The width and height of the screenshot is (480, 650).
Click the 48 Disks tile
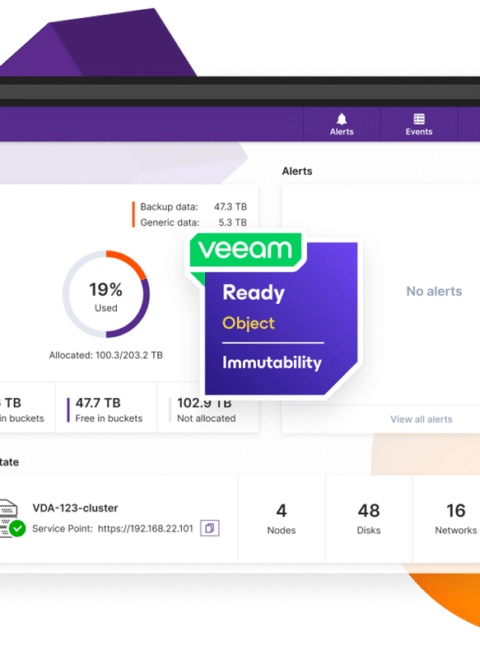click(x=368, y=519)
